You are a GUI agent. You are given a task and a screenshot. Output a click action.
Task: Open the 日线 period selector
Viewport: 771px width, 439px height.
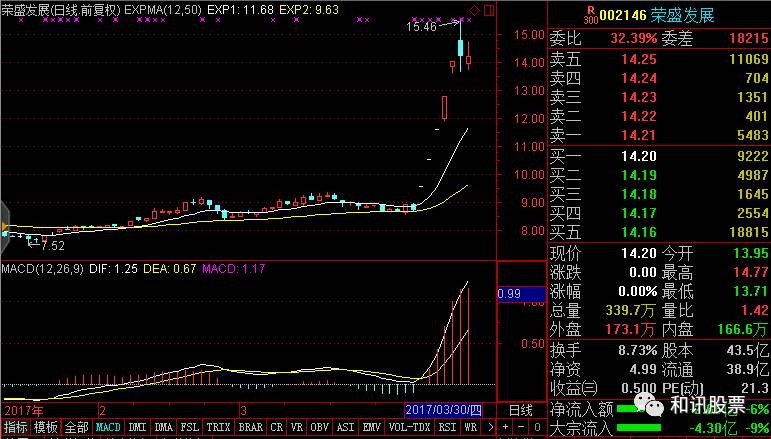click(x=521, y=410)
